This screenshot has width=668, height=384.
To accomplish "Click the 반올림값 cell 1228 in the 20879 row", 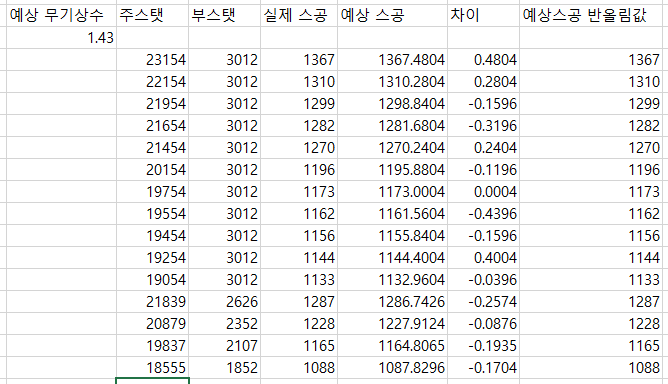I will (591, 323).
